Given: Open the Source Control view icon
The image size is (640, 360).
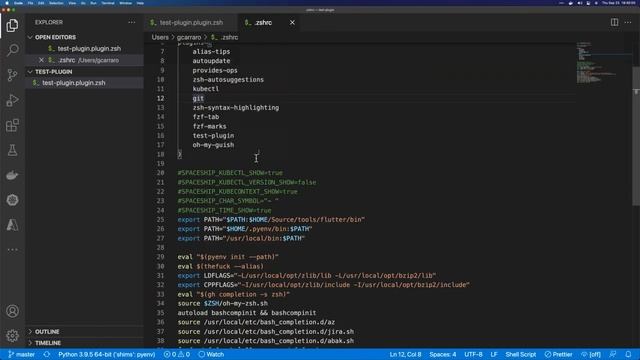Looking at the screenshot, I should pyautogui.click(x=12, y=75).
